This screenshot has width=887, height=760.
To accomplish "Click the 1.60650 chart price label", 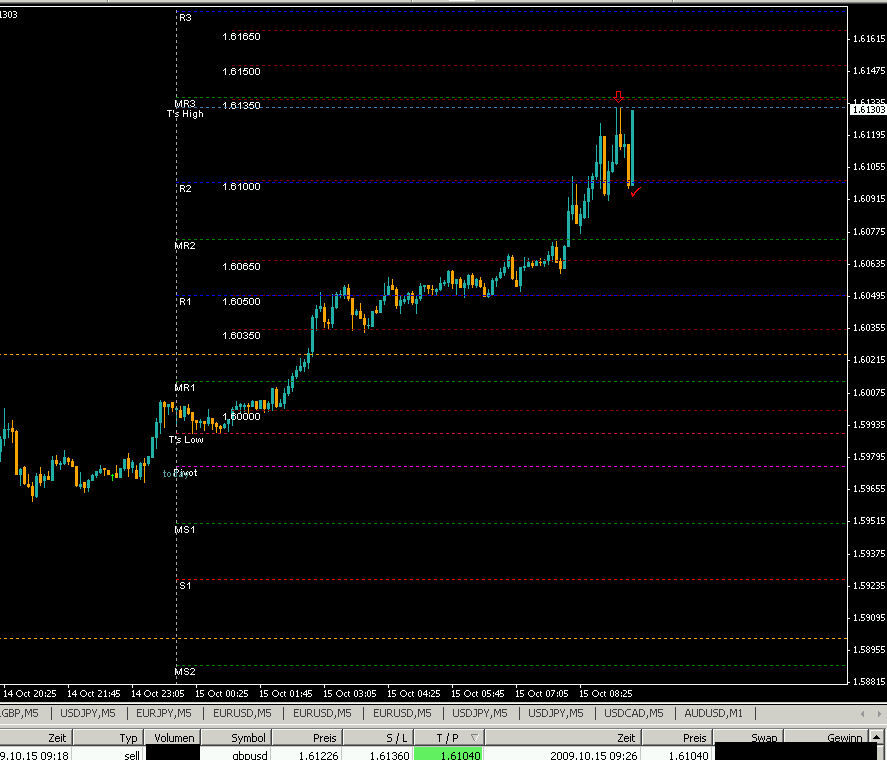I will [242, 267].
